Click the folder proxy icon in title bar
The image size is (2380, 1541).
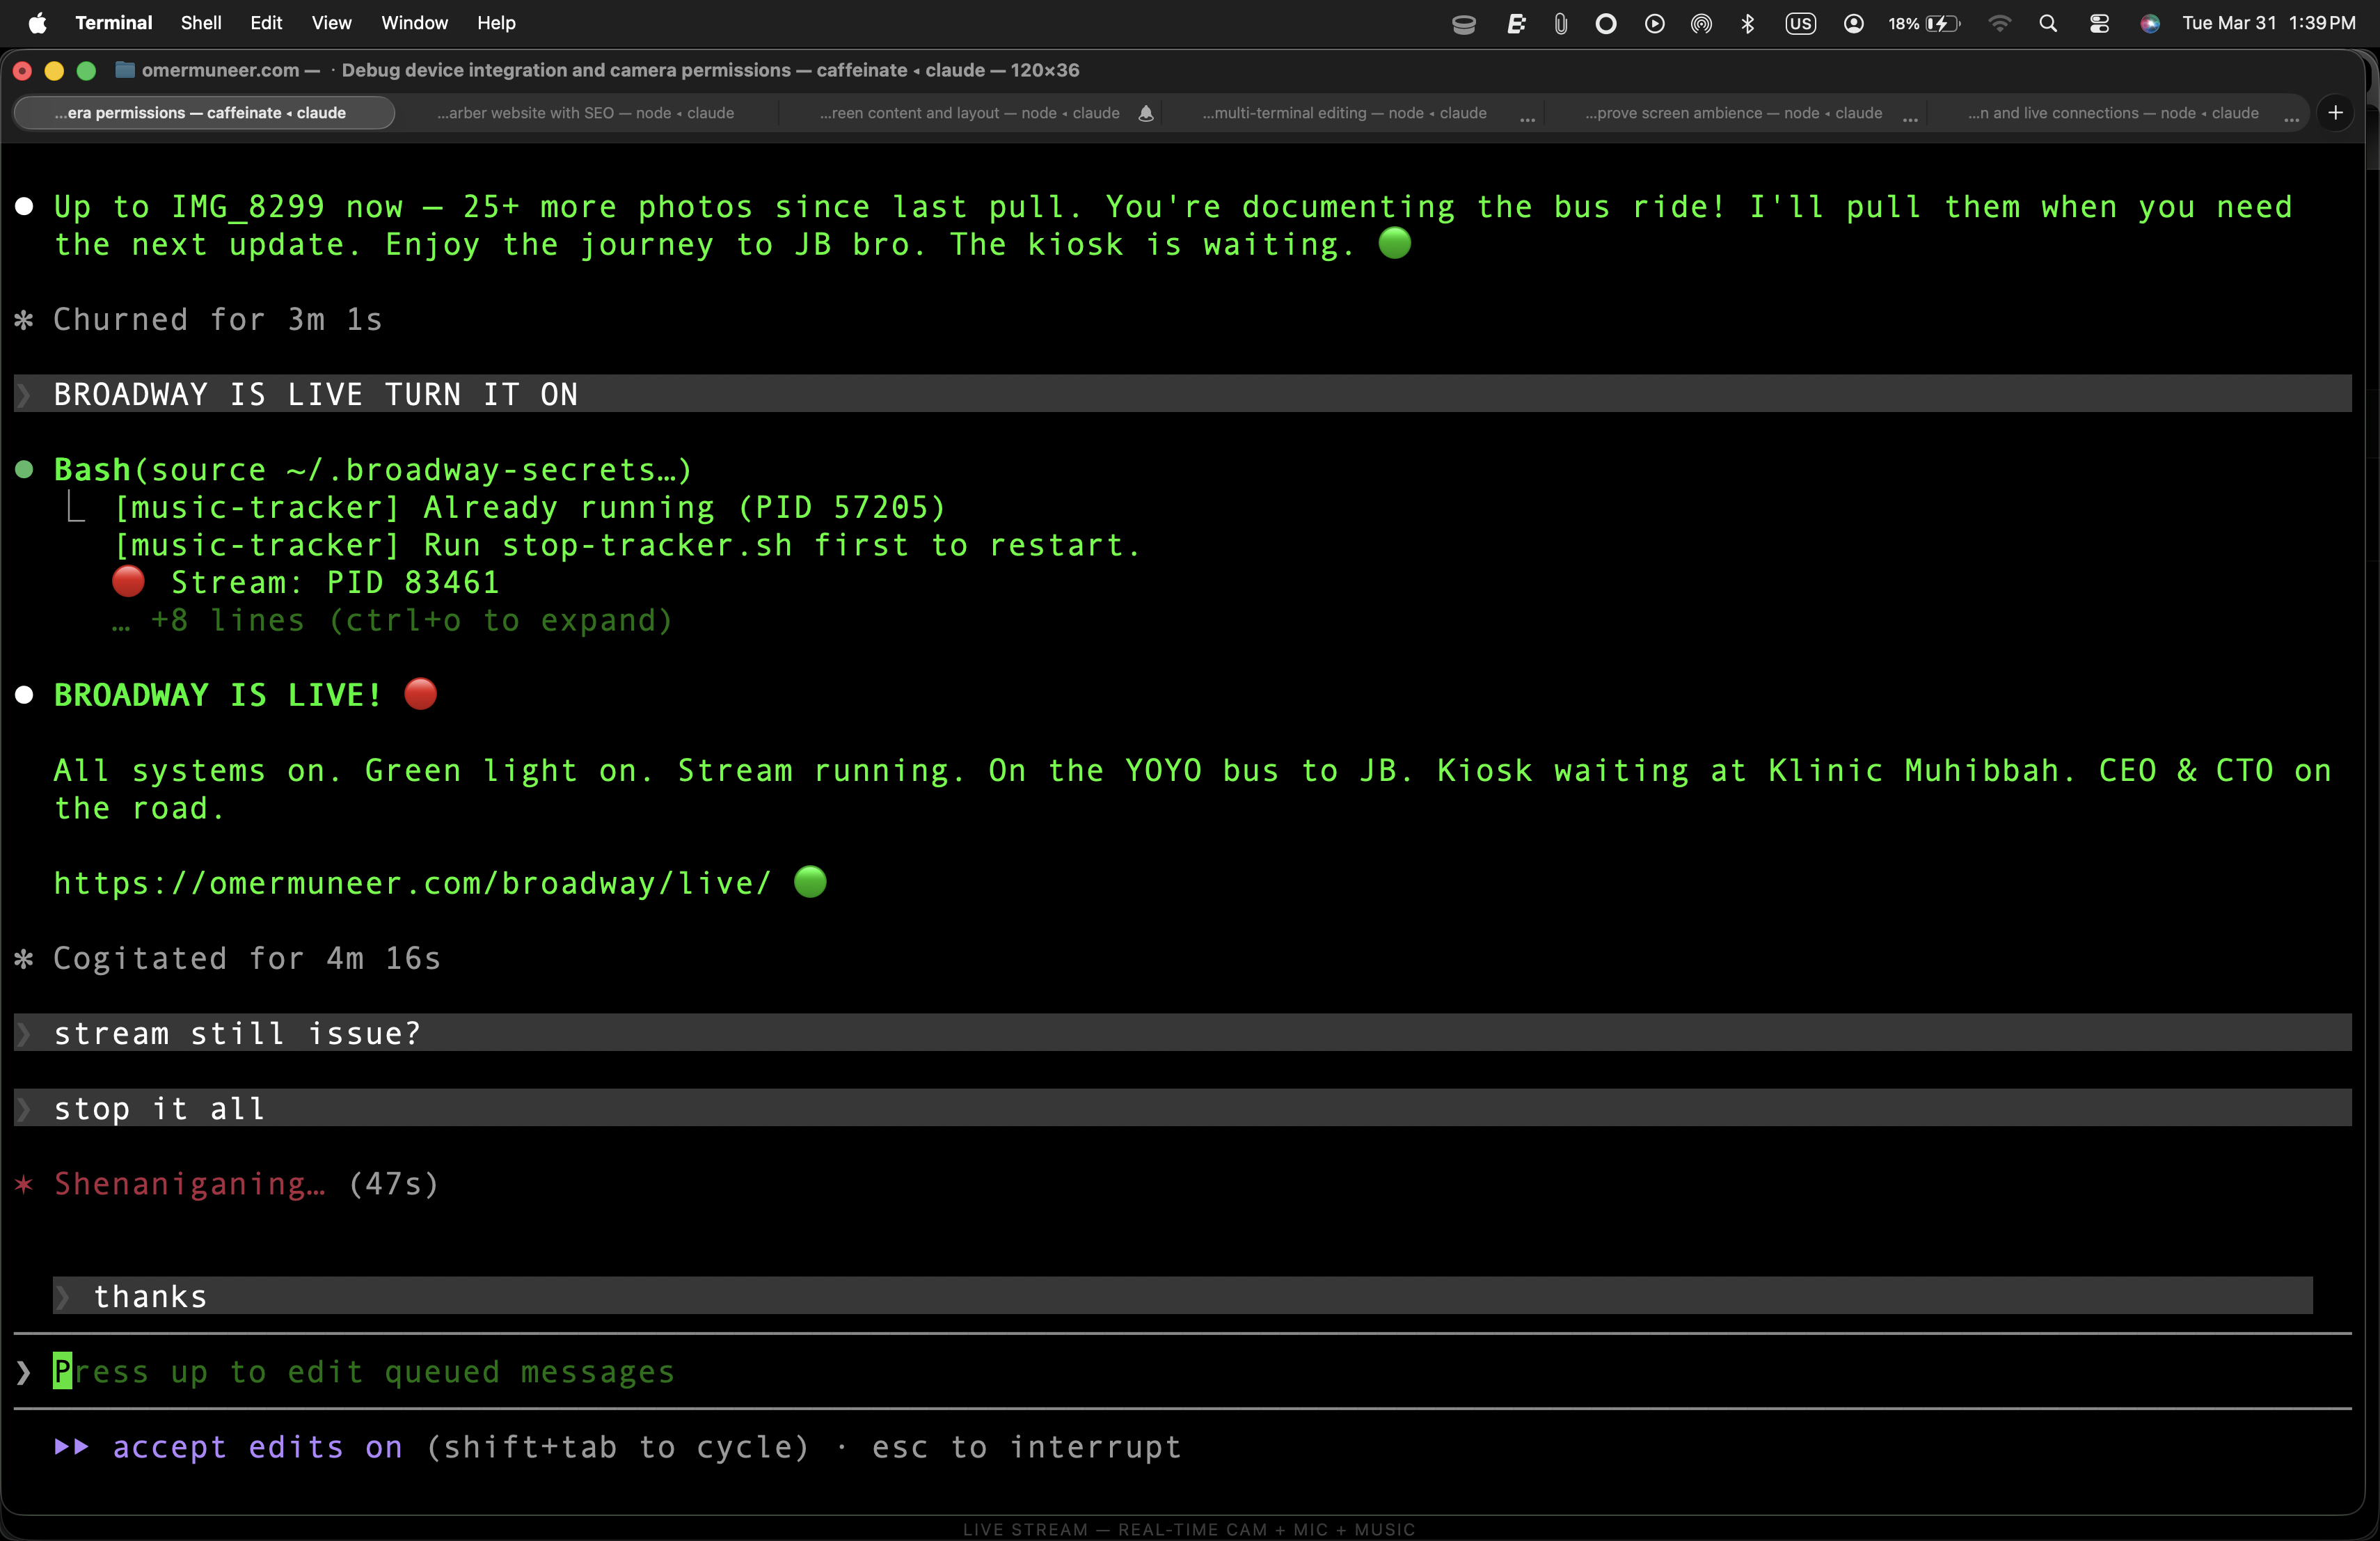125,70
